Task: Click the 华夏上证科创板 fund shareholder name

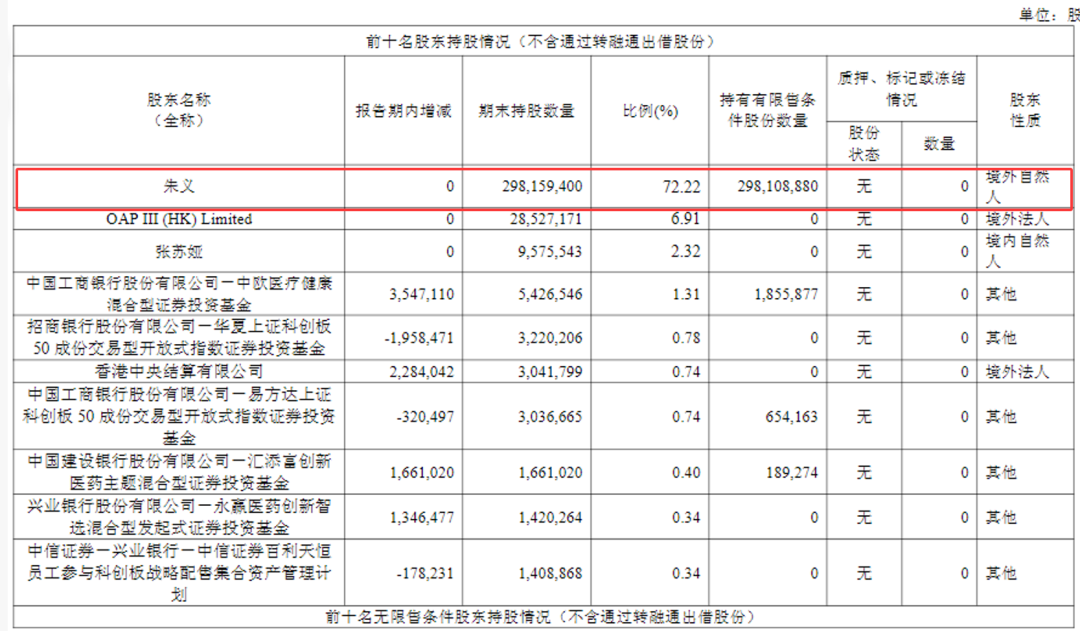Action: tap(179, 338)
